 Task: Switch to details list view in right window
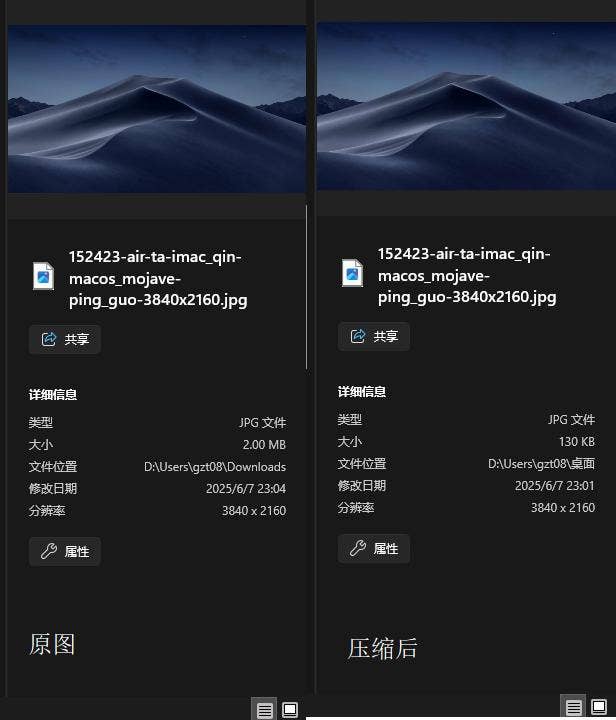coord(573,707)
